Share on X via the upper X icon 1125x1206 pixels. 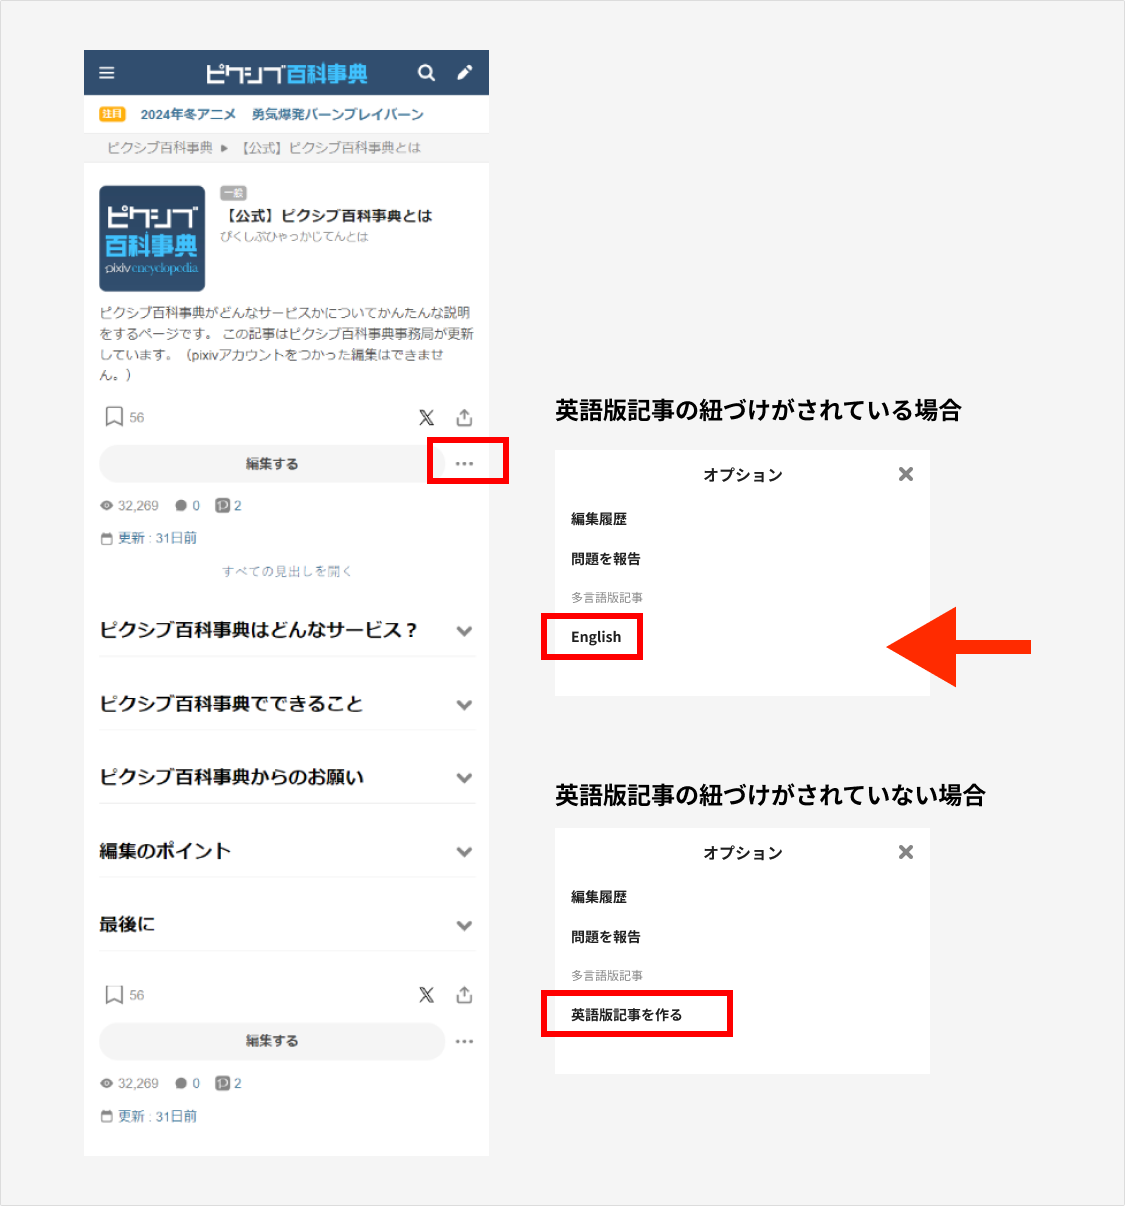[427, 418]
